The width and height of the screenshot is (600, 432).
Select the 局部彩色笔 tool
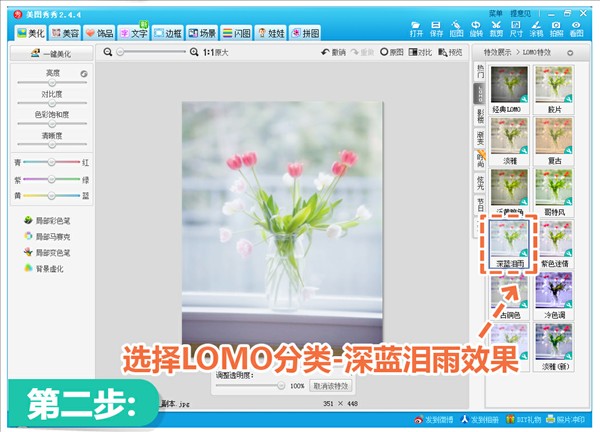pyautogui.click(x=47, y=221)
